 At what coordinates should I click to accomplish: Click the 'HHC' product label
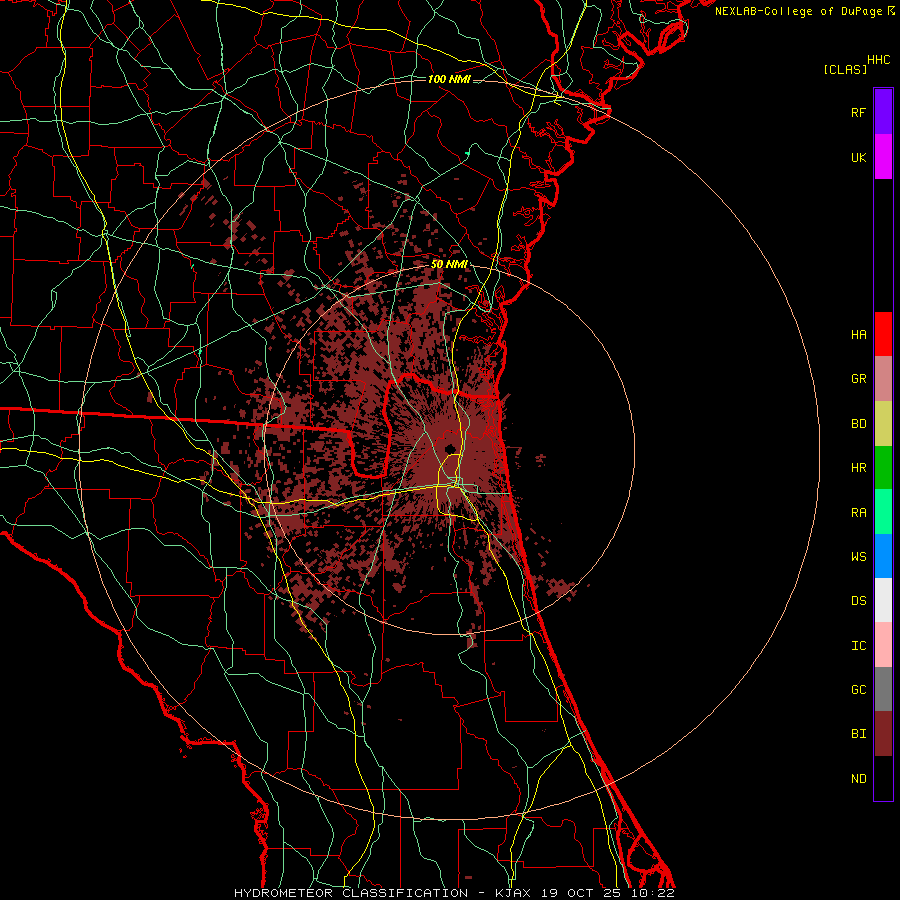click(879, 60)
